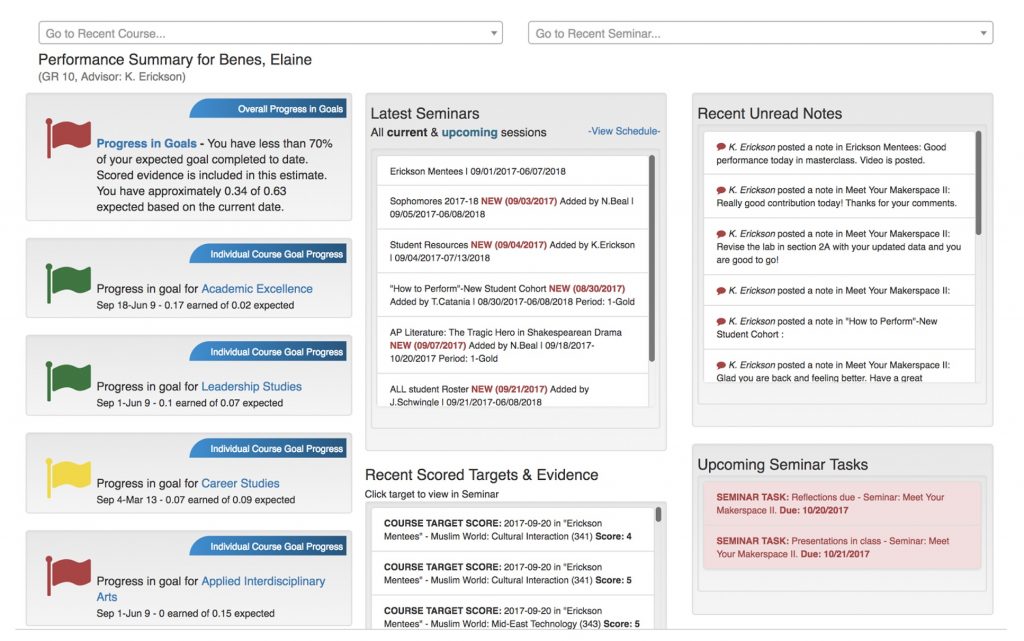Screen dimensions: 1024x641
Task: Open the Progress in Goals link
Action: (x=146, y=144)
